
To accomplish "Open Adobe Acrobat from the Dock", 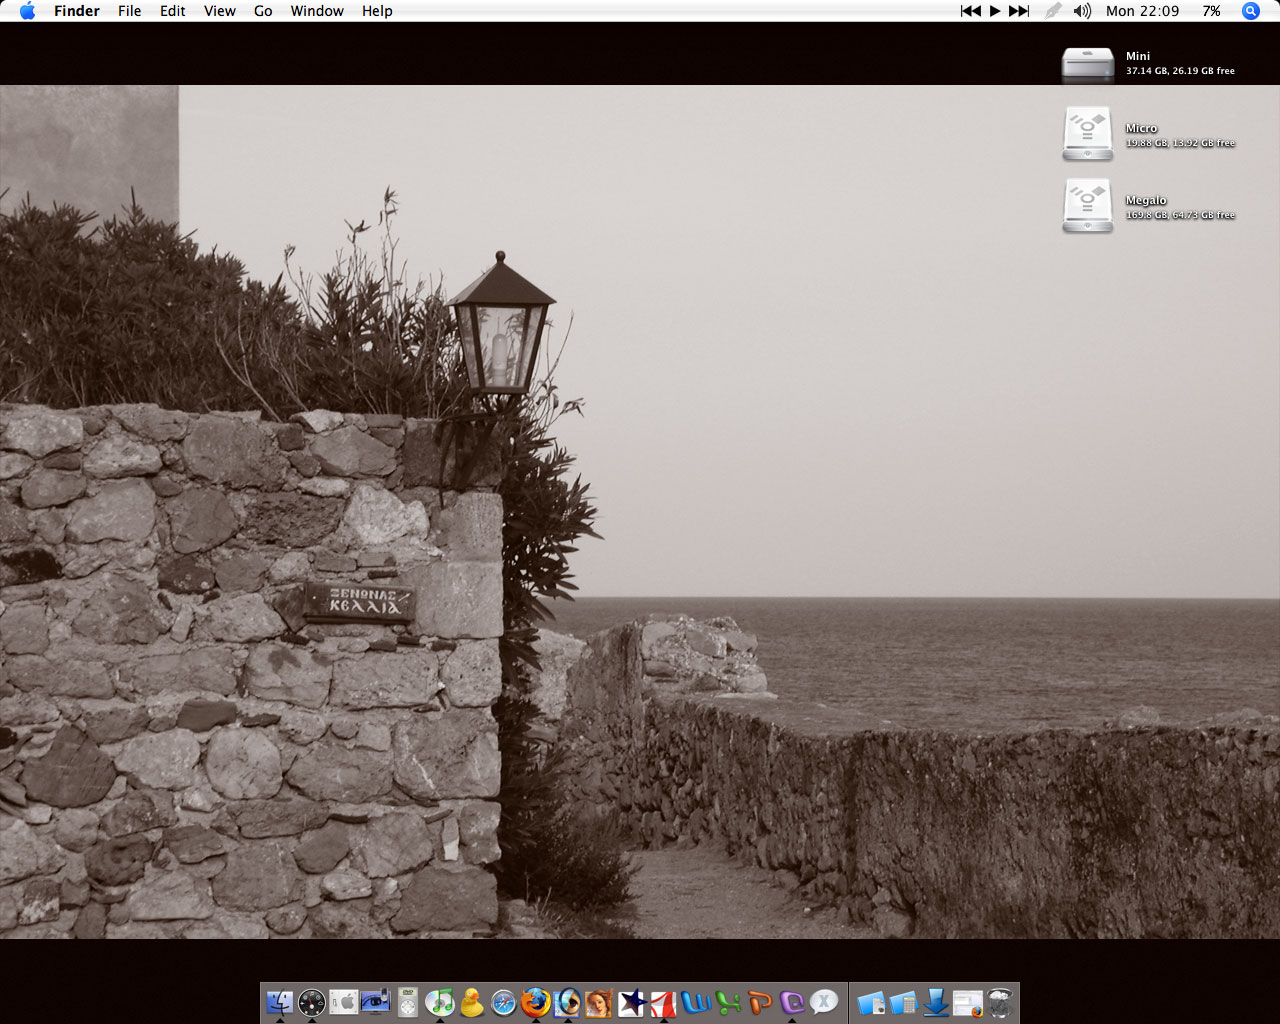I will (x=663, y=1002).
